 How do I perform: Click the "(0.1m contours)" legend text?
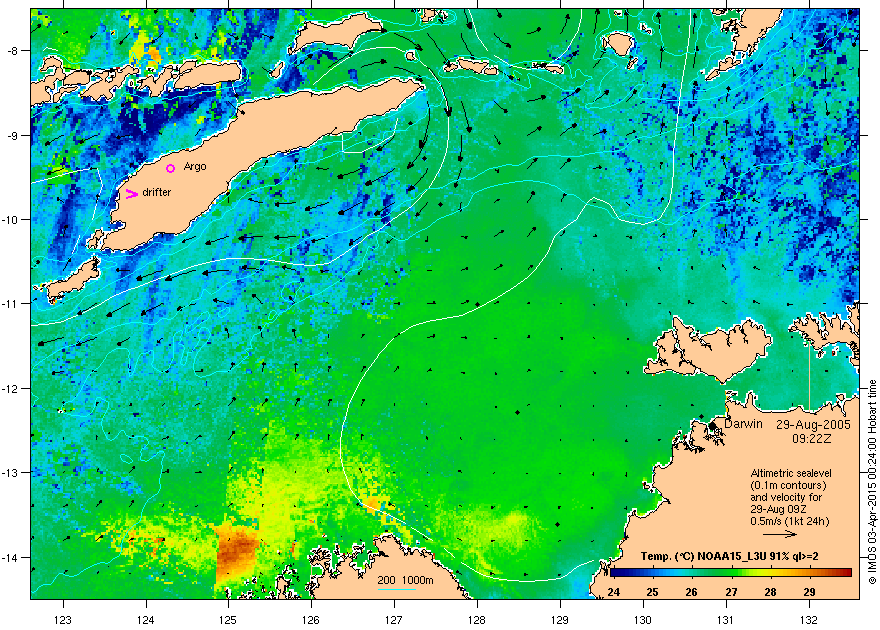[x=788, y=485]
